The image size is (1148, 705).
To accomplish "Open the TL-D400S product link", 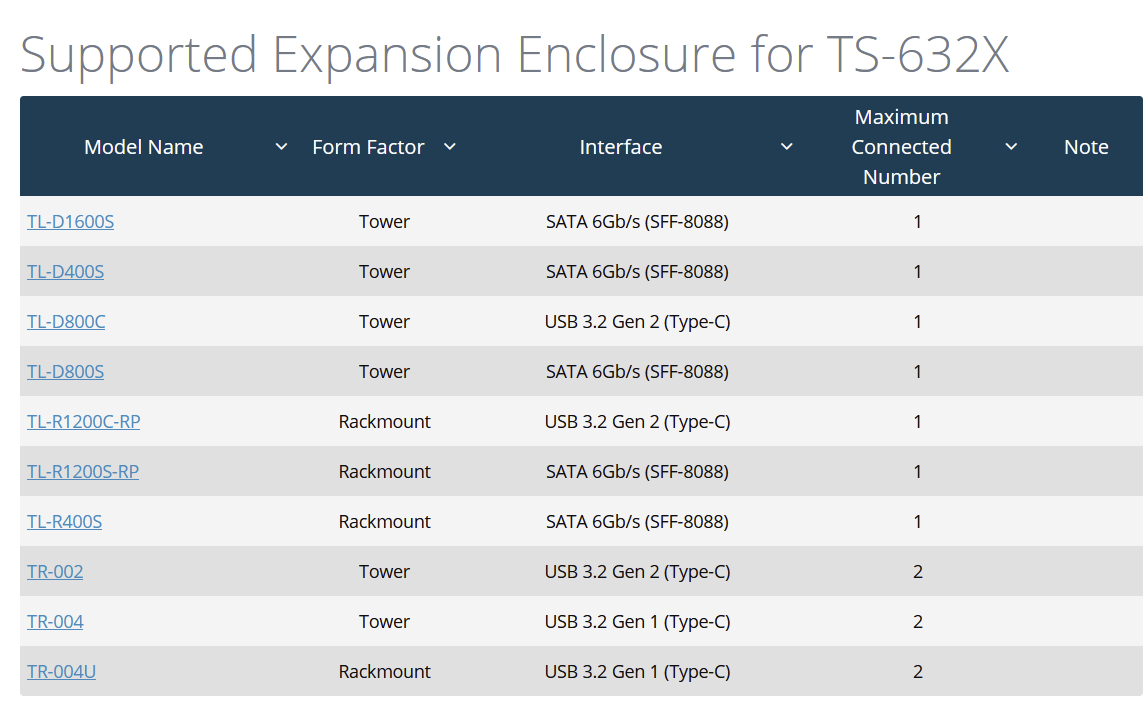I will (x=65, y=272).
